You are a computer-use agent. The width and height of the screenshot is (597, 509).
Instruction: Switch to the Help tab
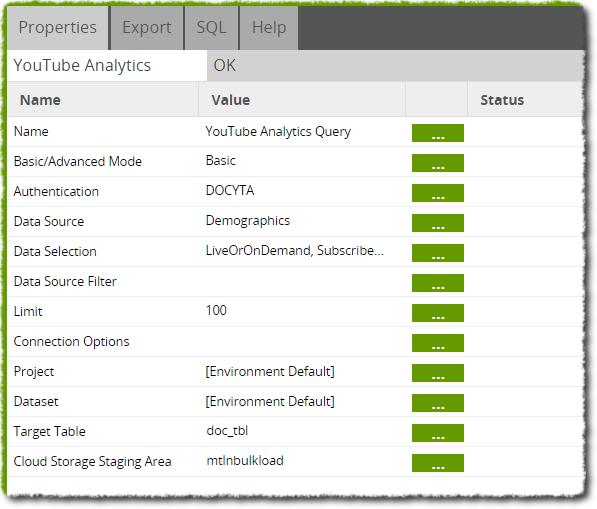[x=269, y=28]
